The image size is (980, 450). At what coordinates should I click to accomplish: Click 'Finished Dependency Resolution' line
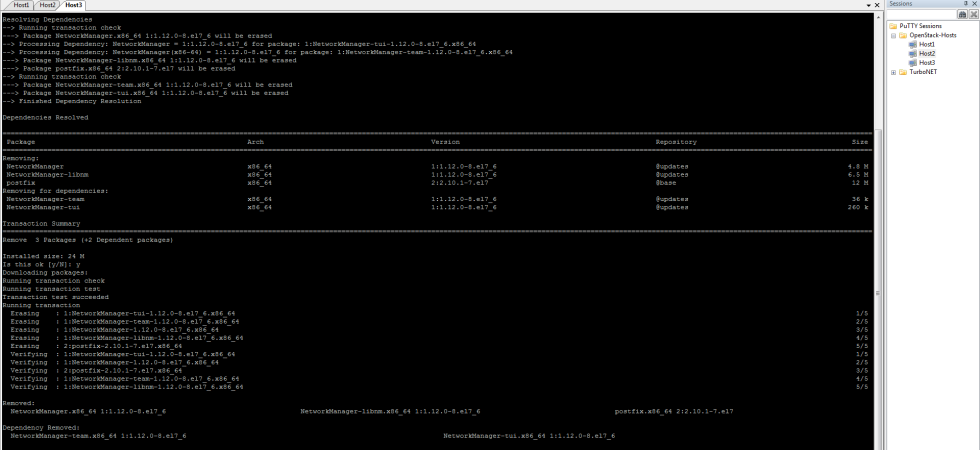tap(72, 101)
